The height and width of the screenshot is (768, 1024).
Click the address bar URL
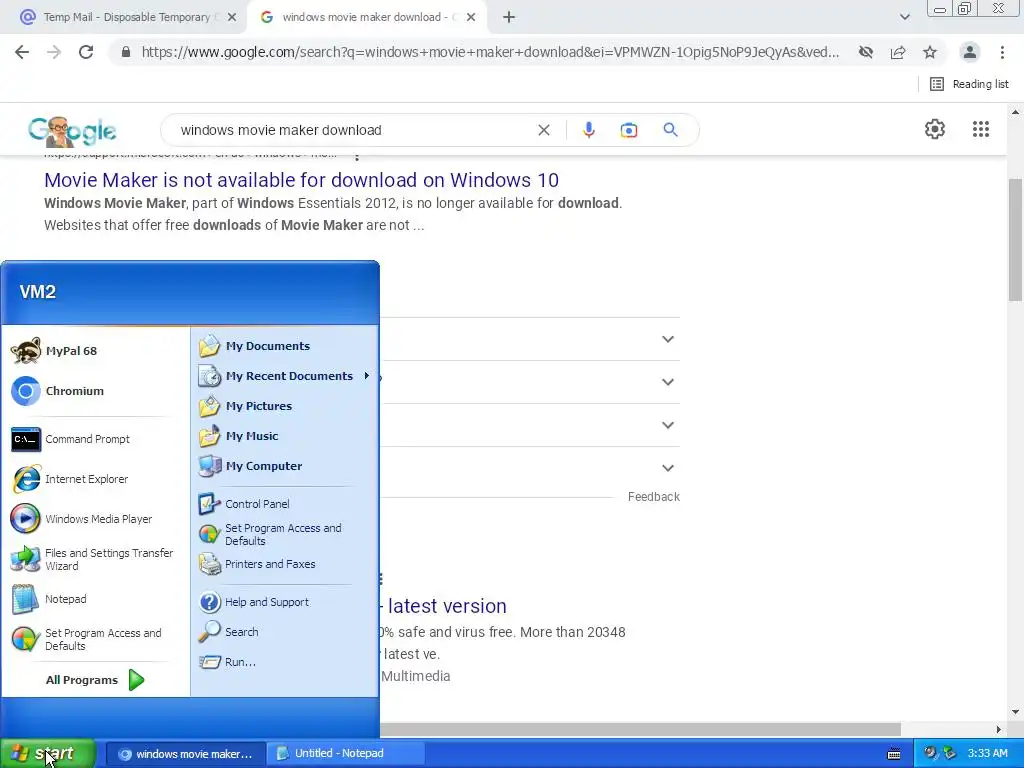point(490,52)
